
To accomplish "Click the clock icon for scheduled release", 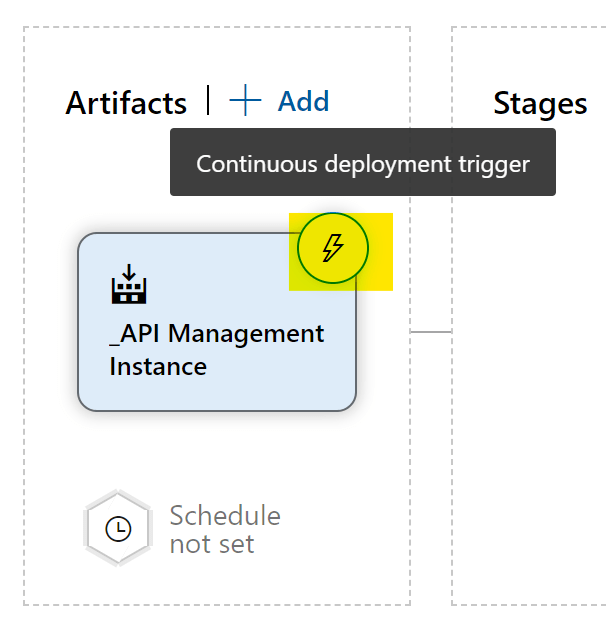I will 118,529.
